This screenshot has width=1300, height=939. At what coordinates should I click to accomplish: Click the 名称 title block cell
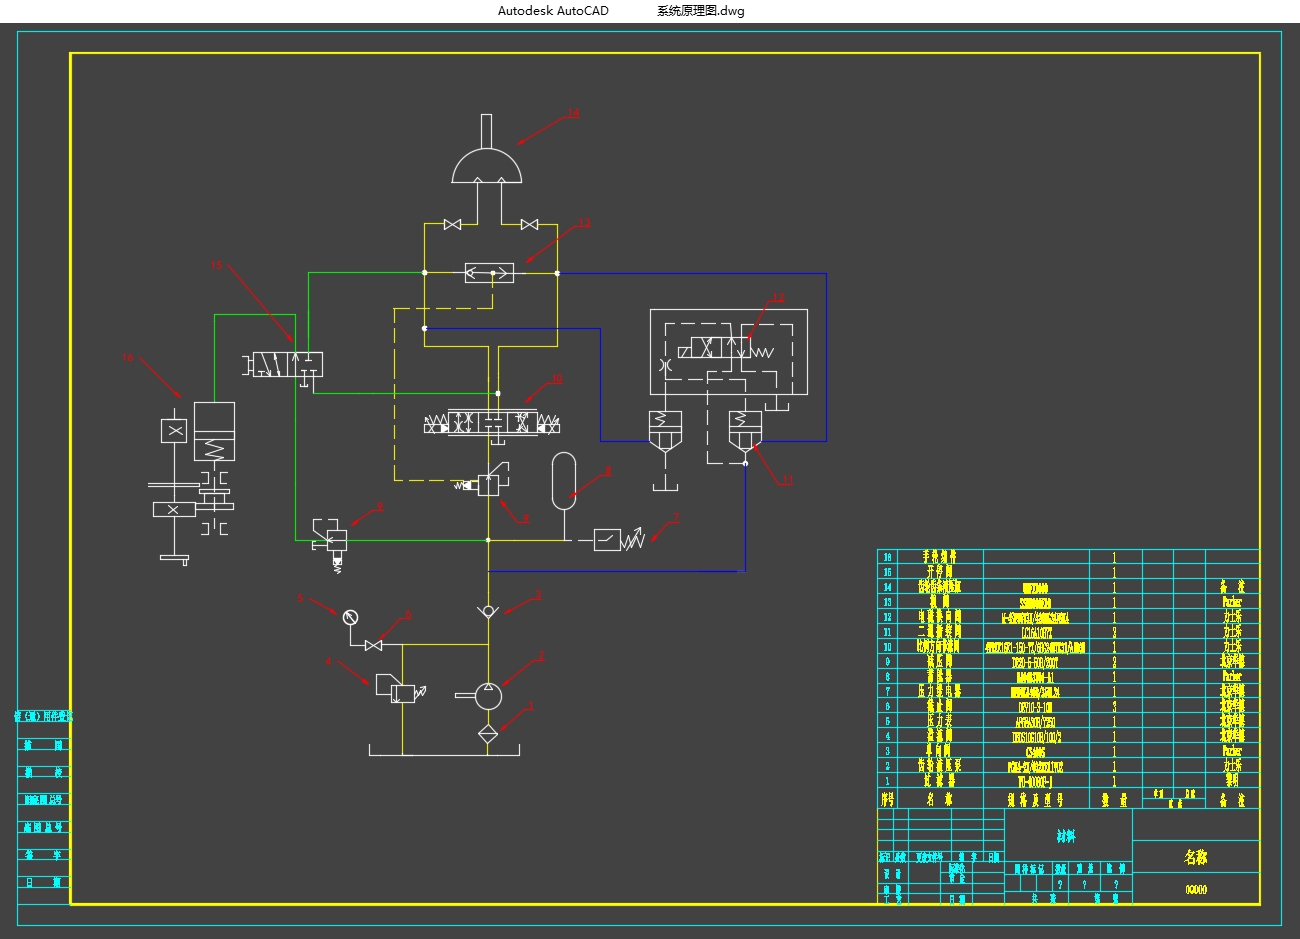(x=1195, y=857)
